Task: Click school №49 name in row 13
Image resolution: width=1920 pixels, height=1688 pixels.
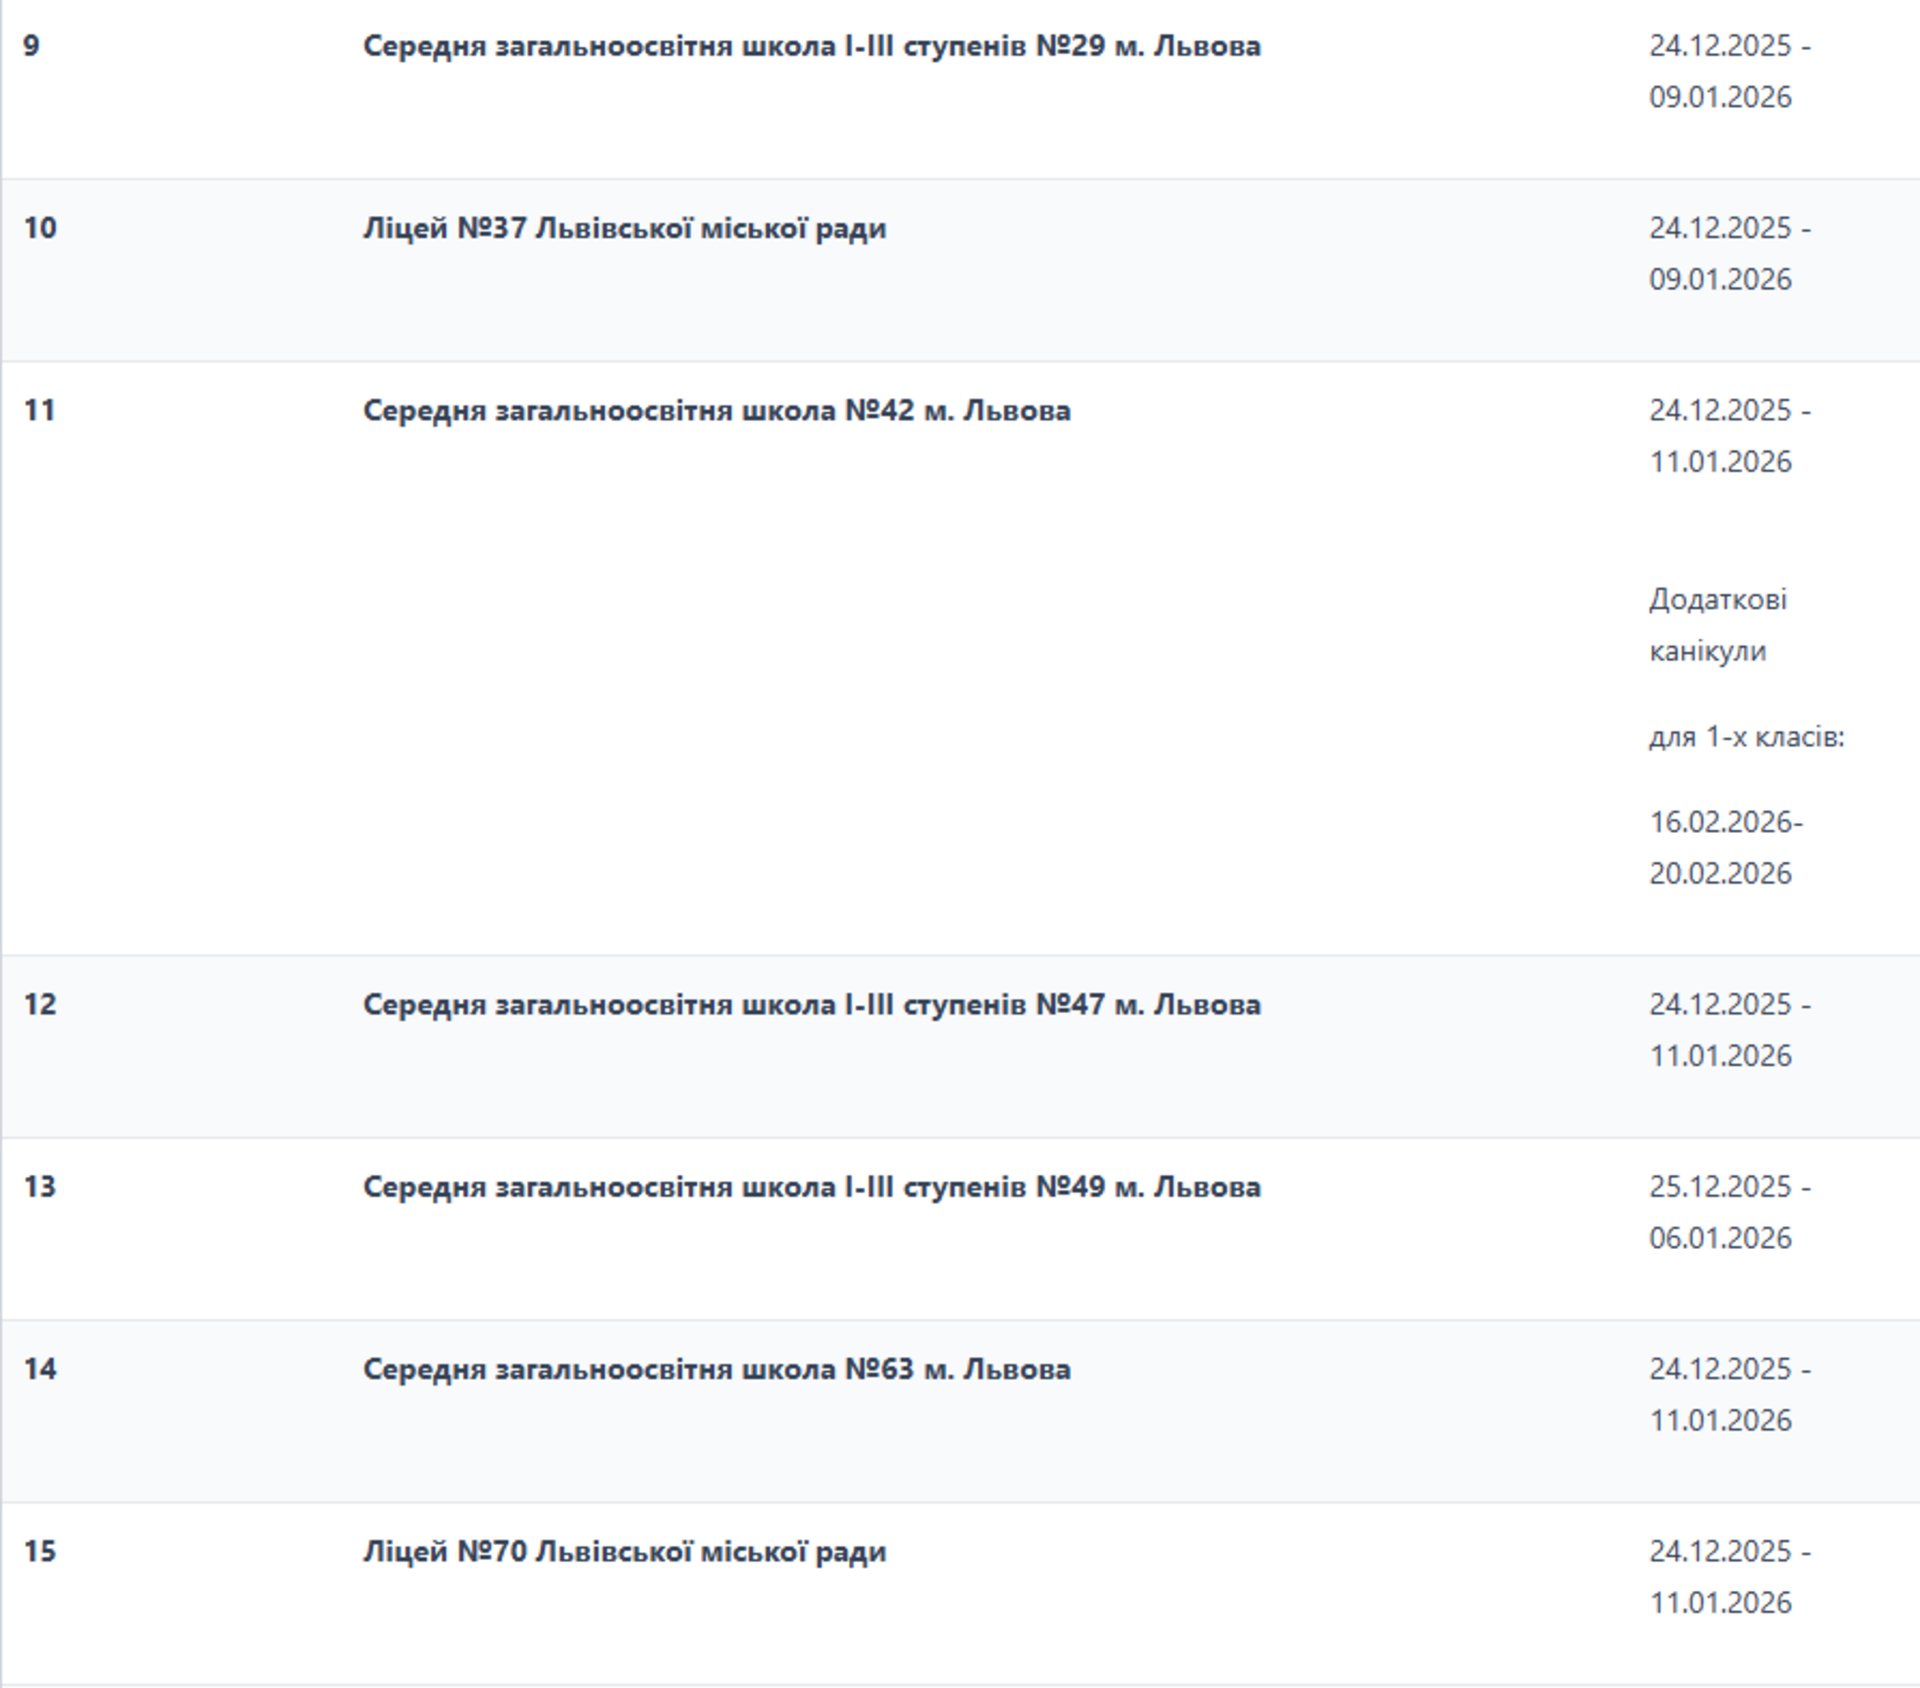Action: point(811,1186)
